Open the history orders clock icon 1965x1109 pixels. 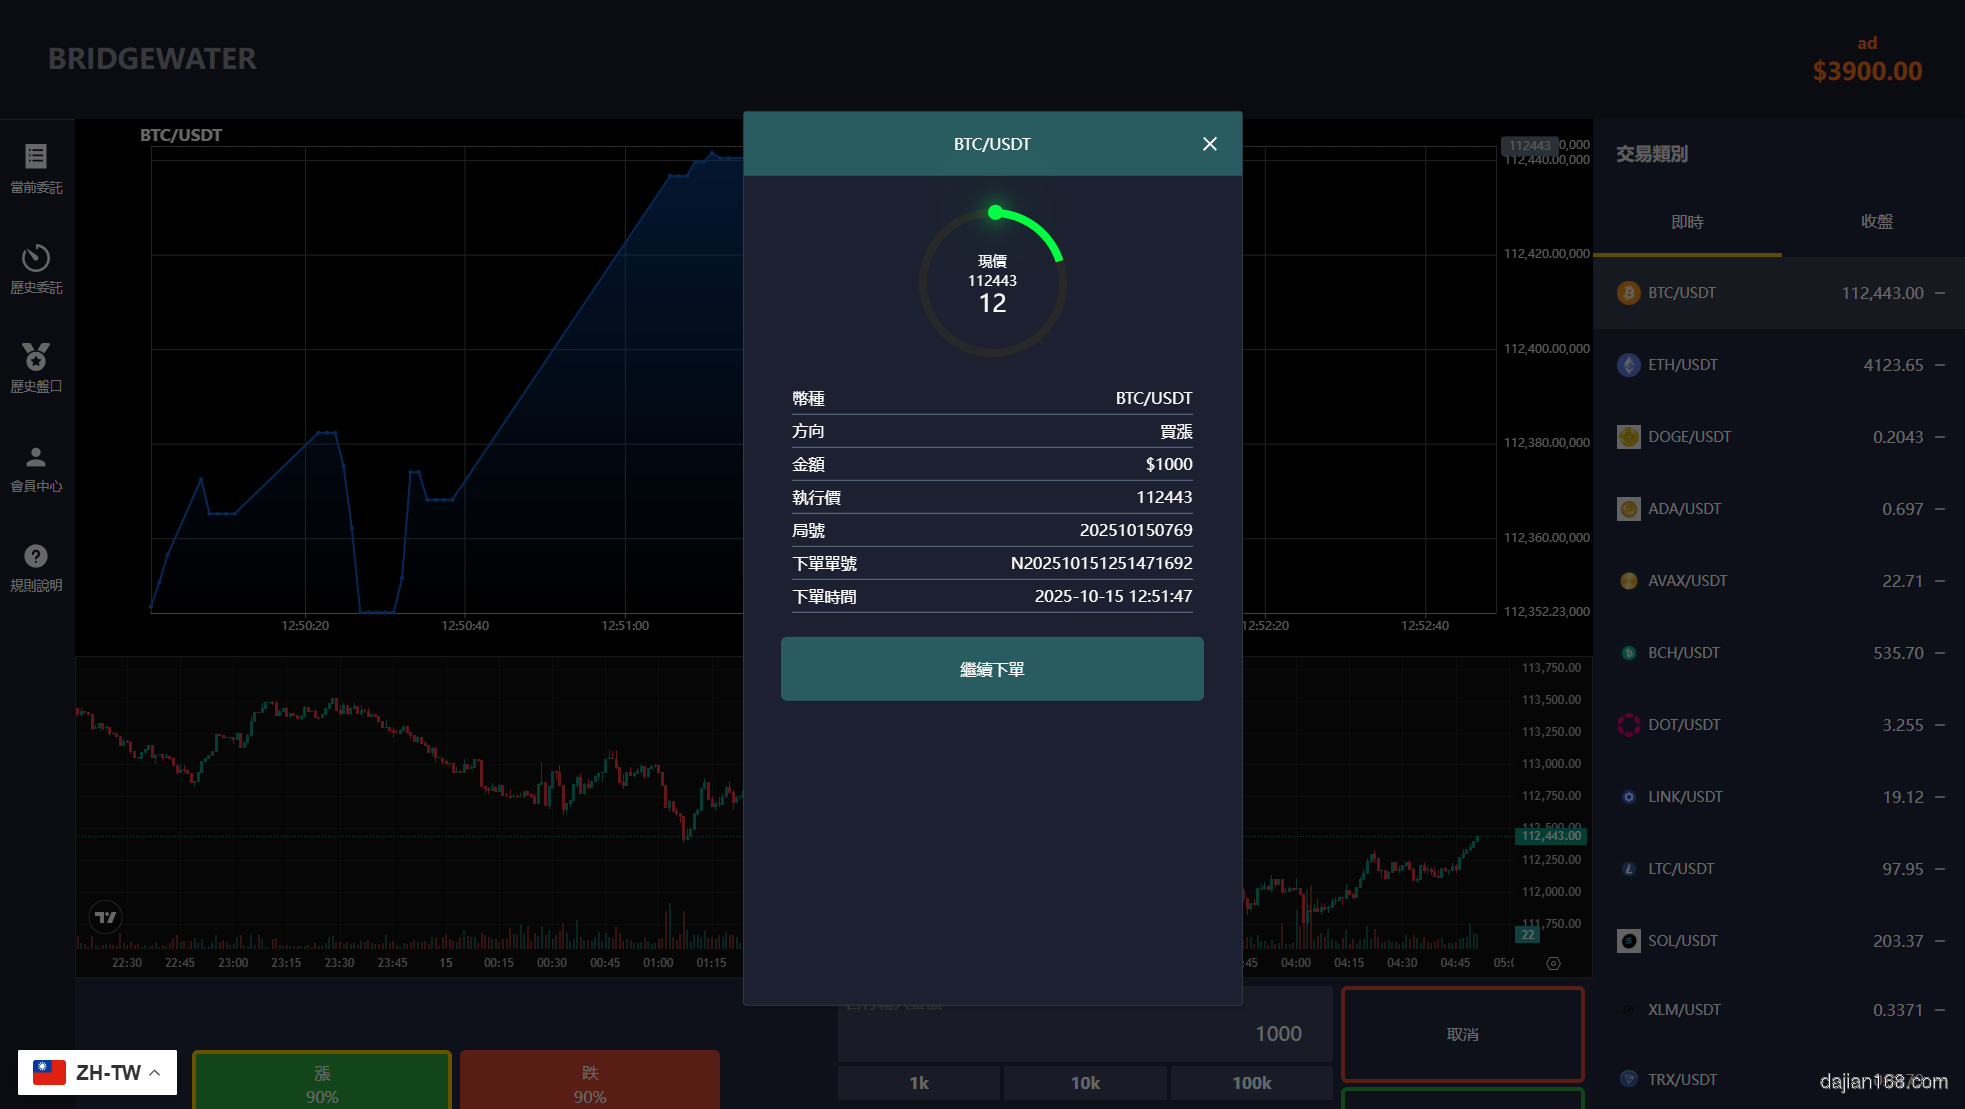pos(36,258)
